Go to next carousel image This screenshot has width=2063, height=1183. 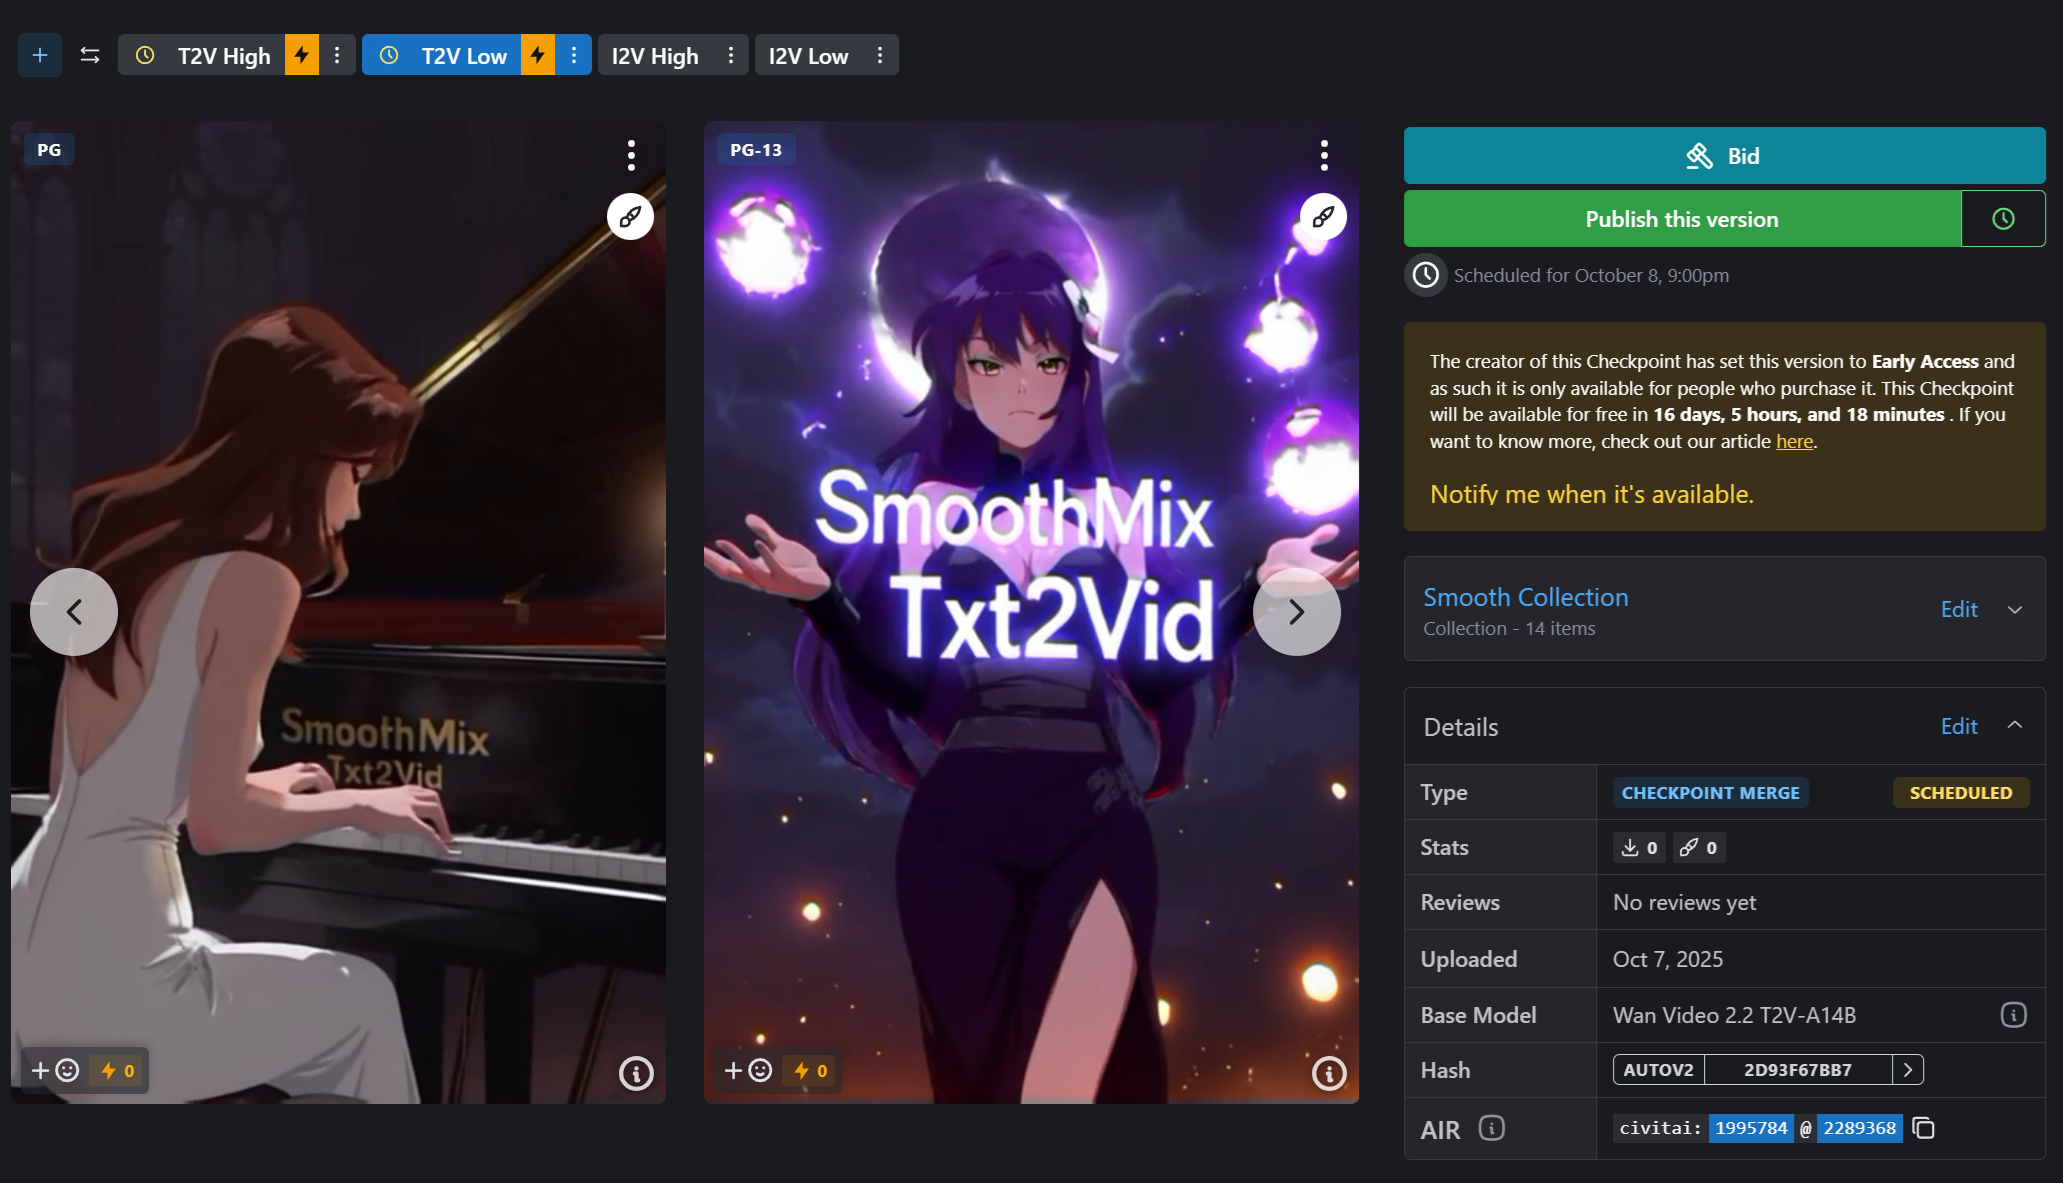coord(1296,612)
